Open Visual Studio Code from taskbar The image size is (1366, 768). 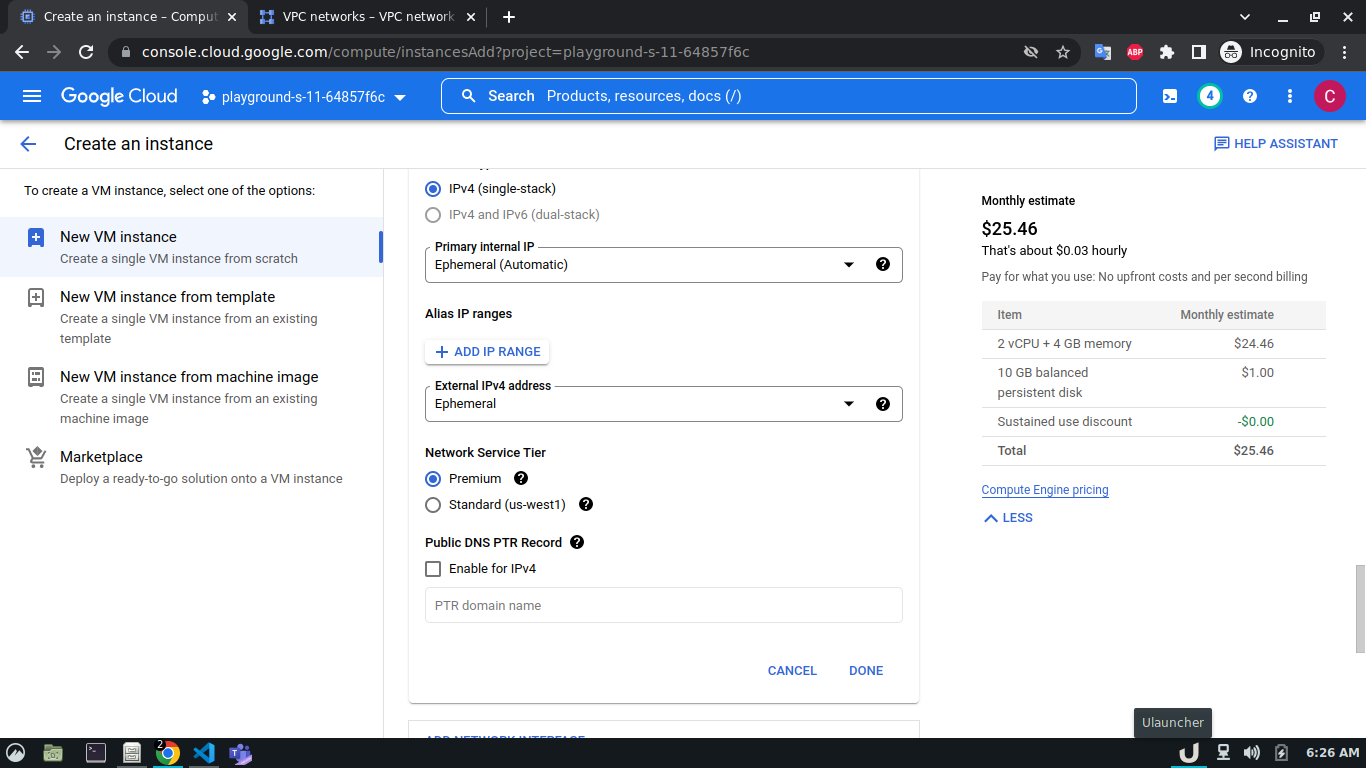[x=204, y=753]
